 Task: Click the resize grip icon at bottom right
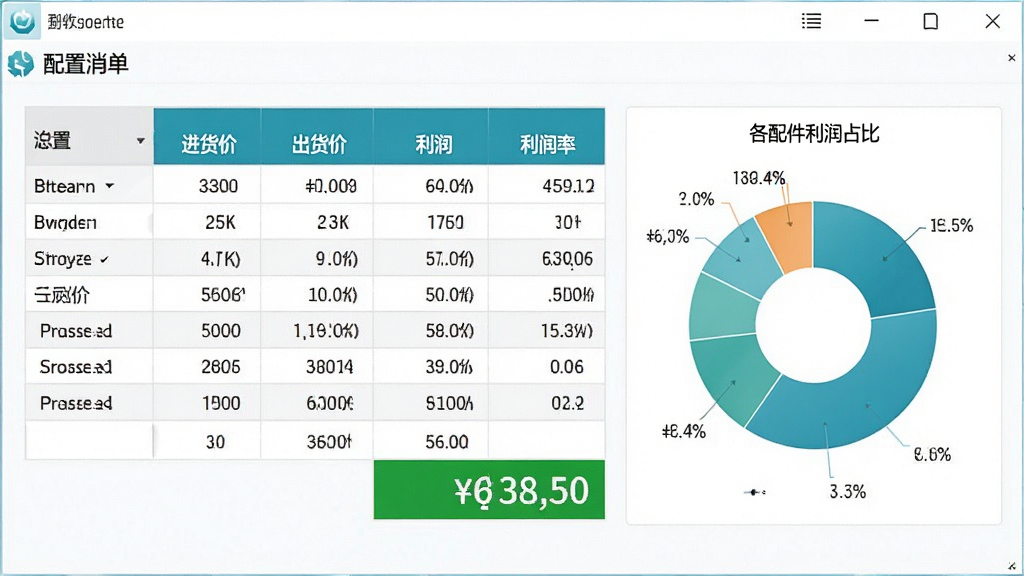1012,566
